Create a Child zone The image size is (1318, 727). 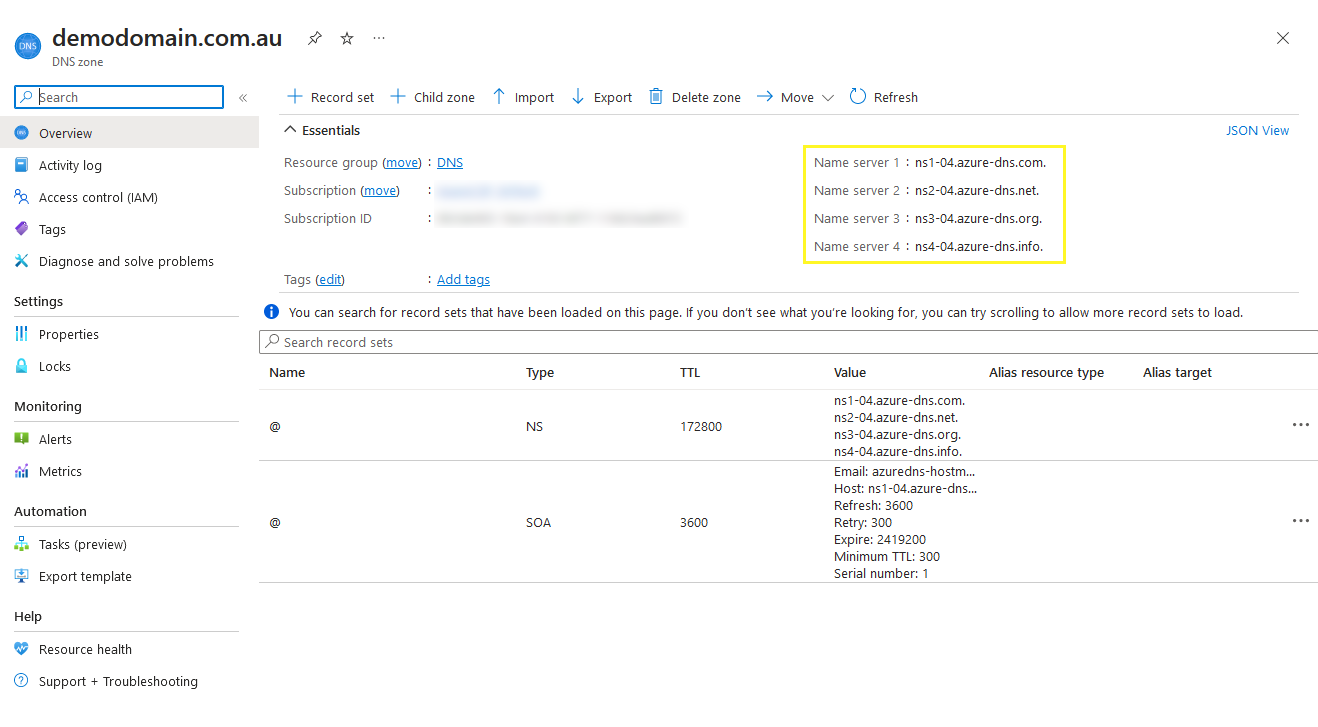coord(432,97)
